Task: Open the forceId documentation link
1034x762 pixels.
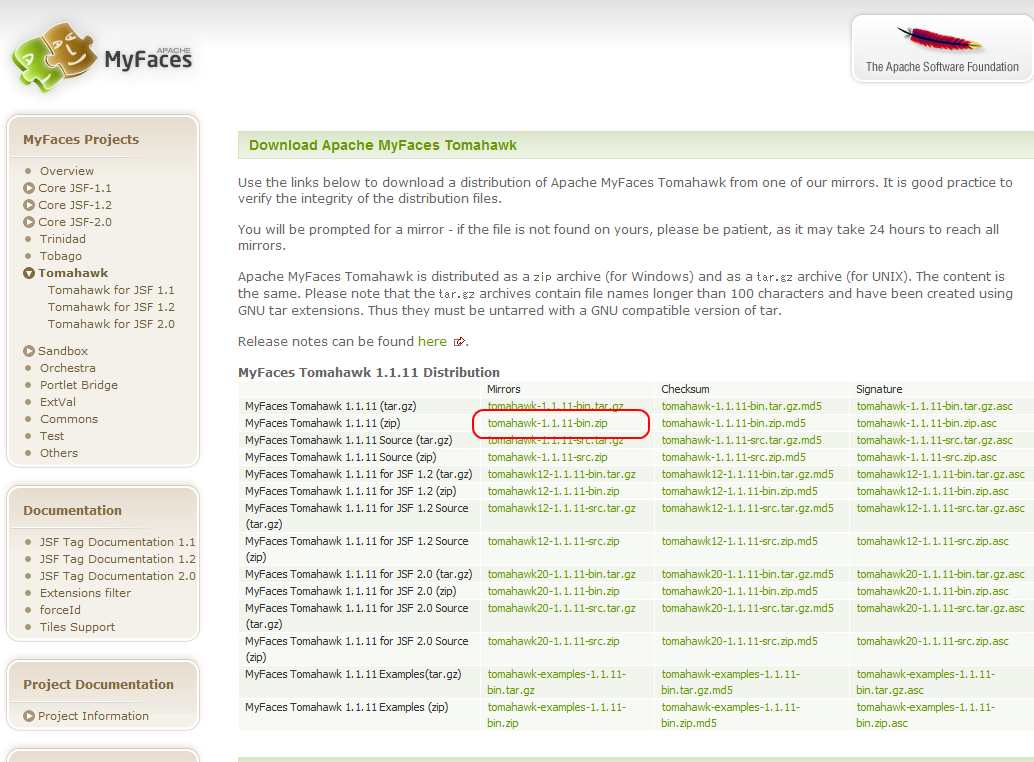Action: [60, 610]
